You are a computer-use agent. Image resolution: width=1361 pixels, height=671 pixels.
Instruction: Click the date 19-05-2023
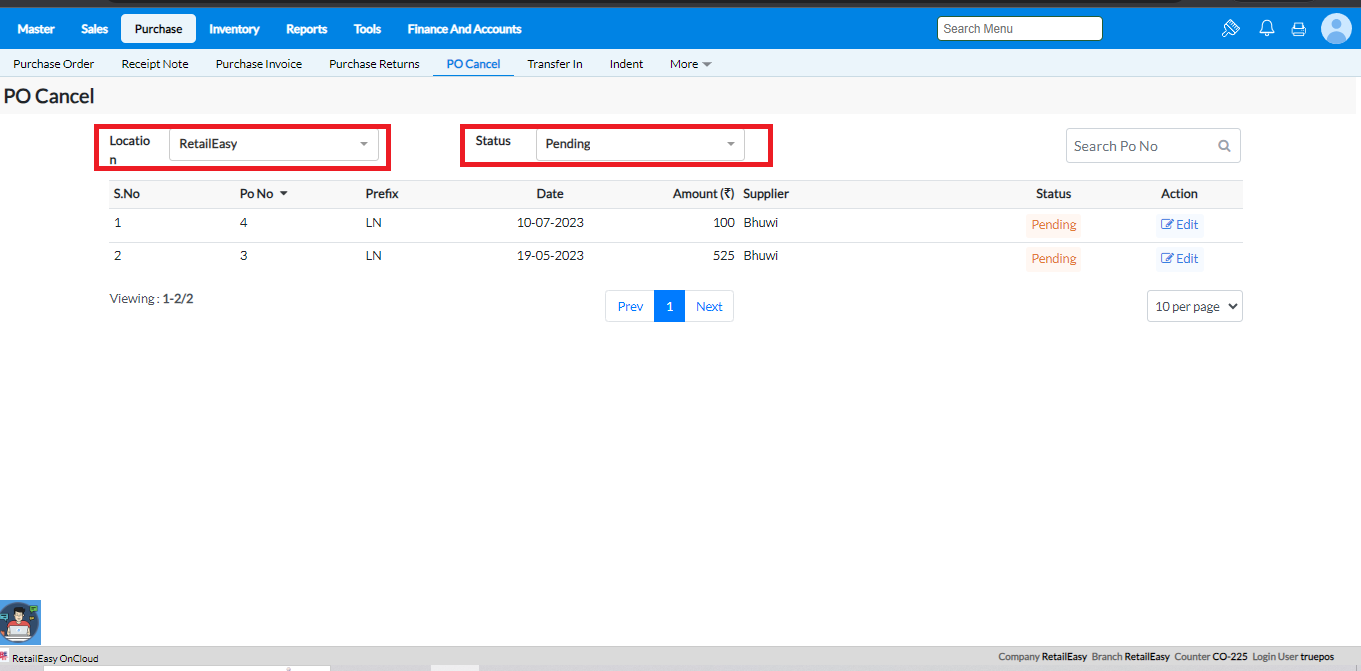point(550,256)
